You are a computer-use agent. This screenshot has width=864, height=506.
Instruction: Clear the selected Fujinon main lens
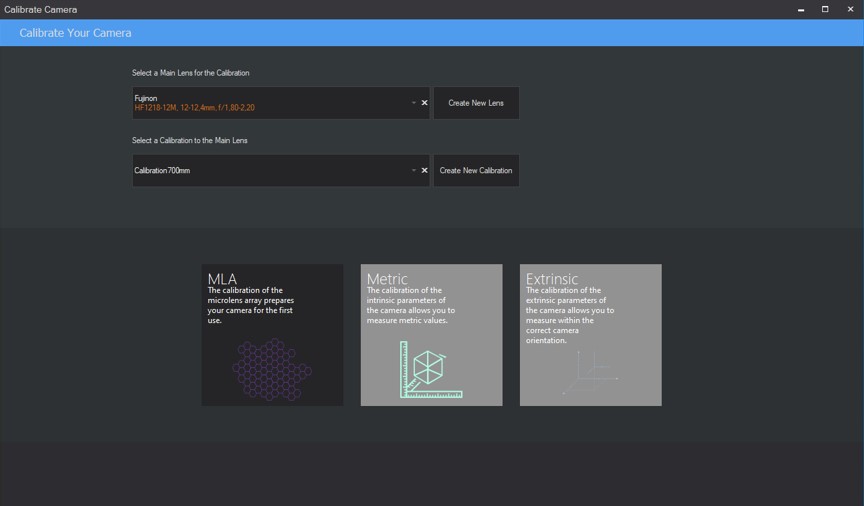click(424, 103)
